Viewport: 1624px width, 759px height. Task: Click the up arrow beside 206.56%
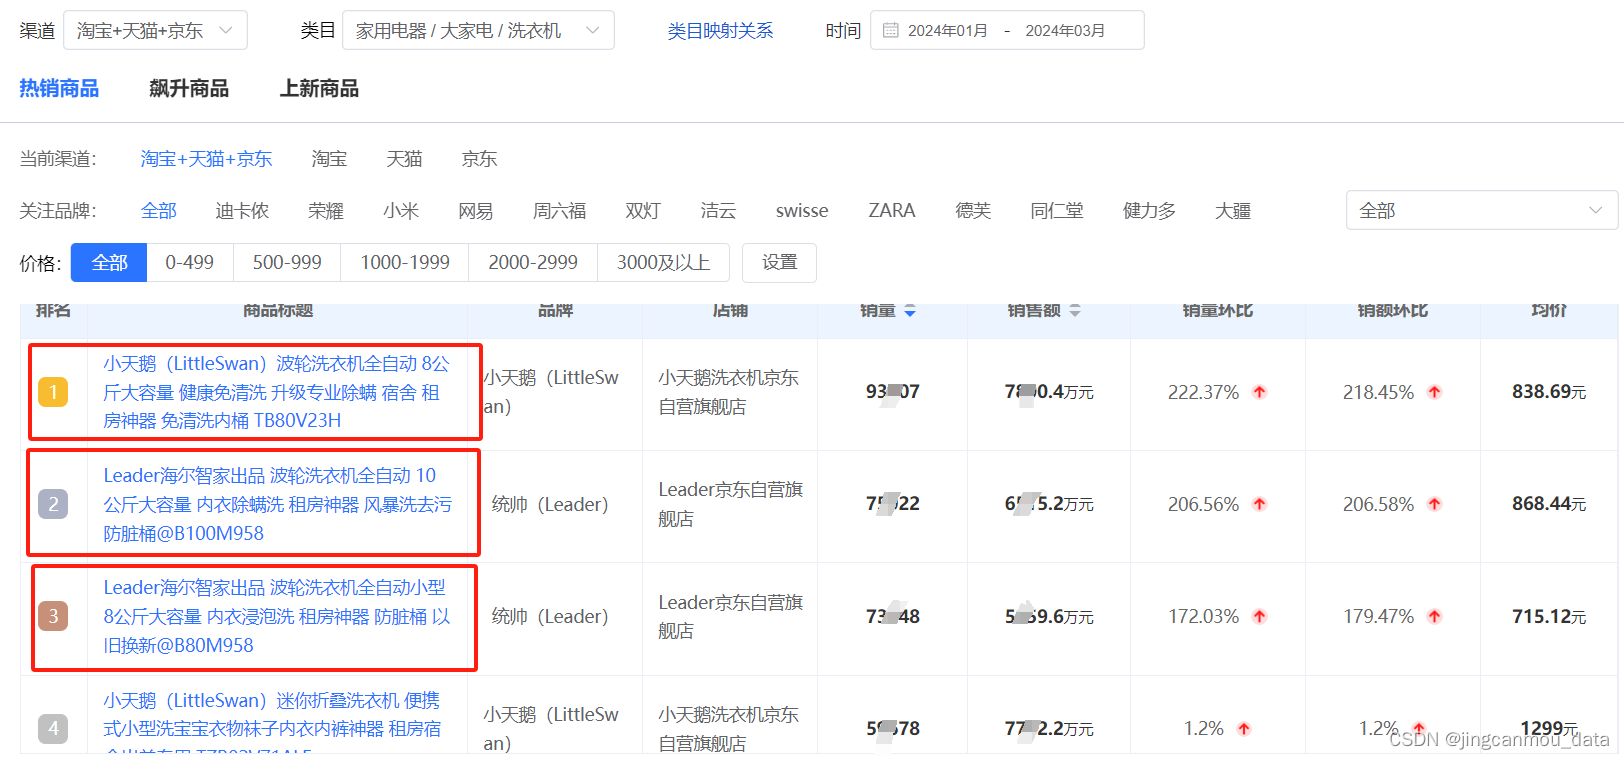click(1260, 504)
